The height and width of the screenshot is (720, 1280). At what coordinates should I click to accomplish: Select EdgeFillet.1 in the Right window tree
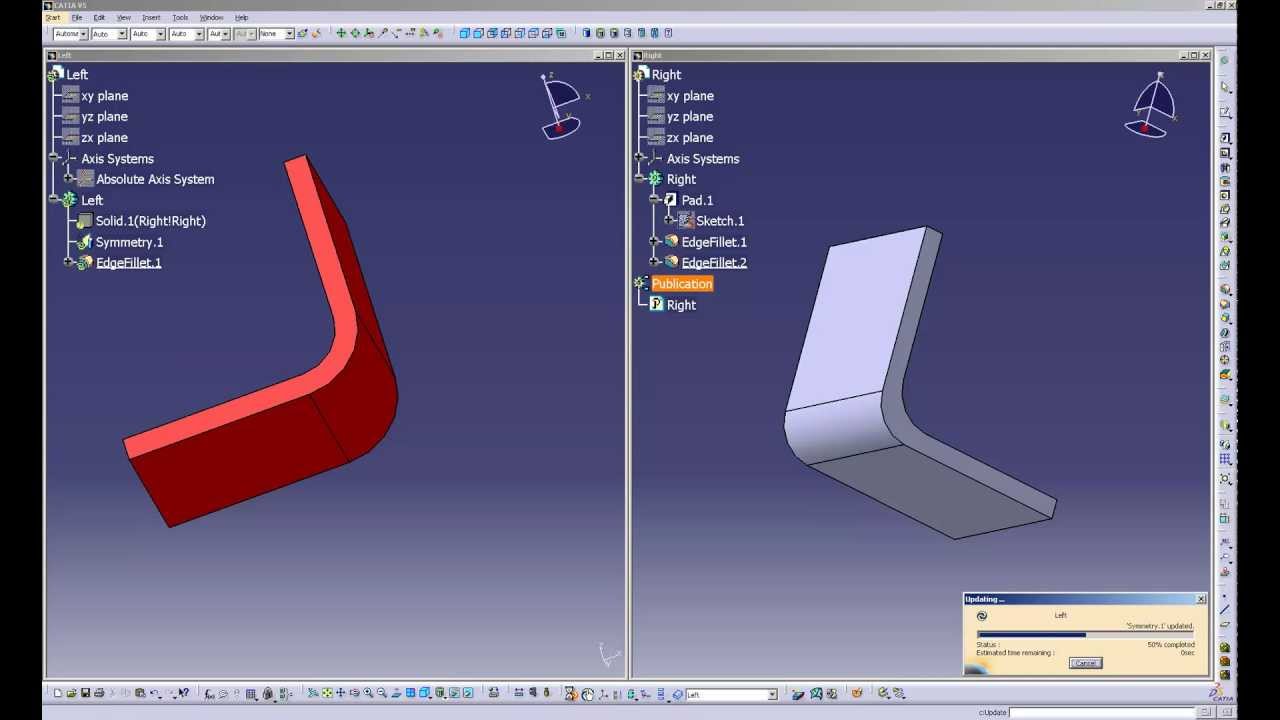click(x=714, y=242)
